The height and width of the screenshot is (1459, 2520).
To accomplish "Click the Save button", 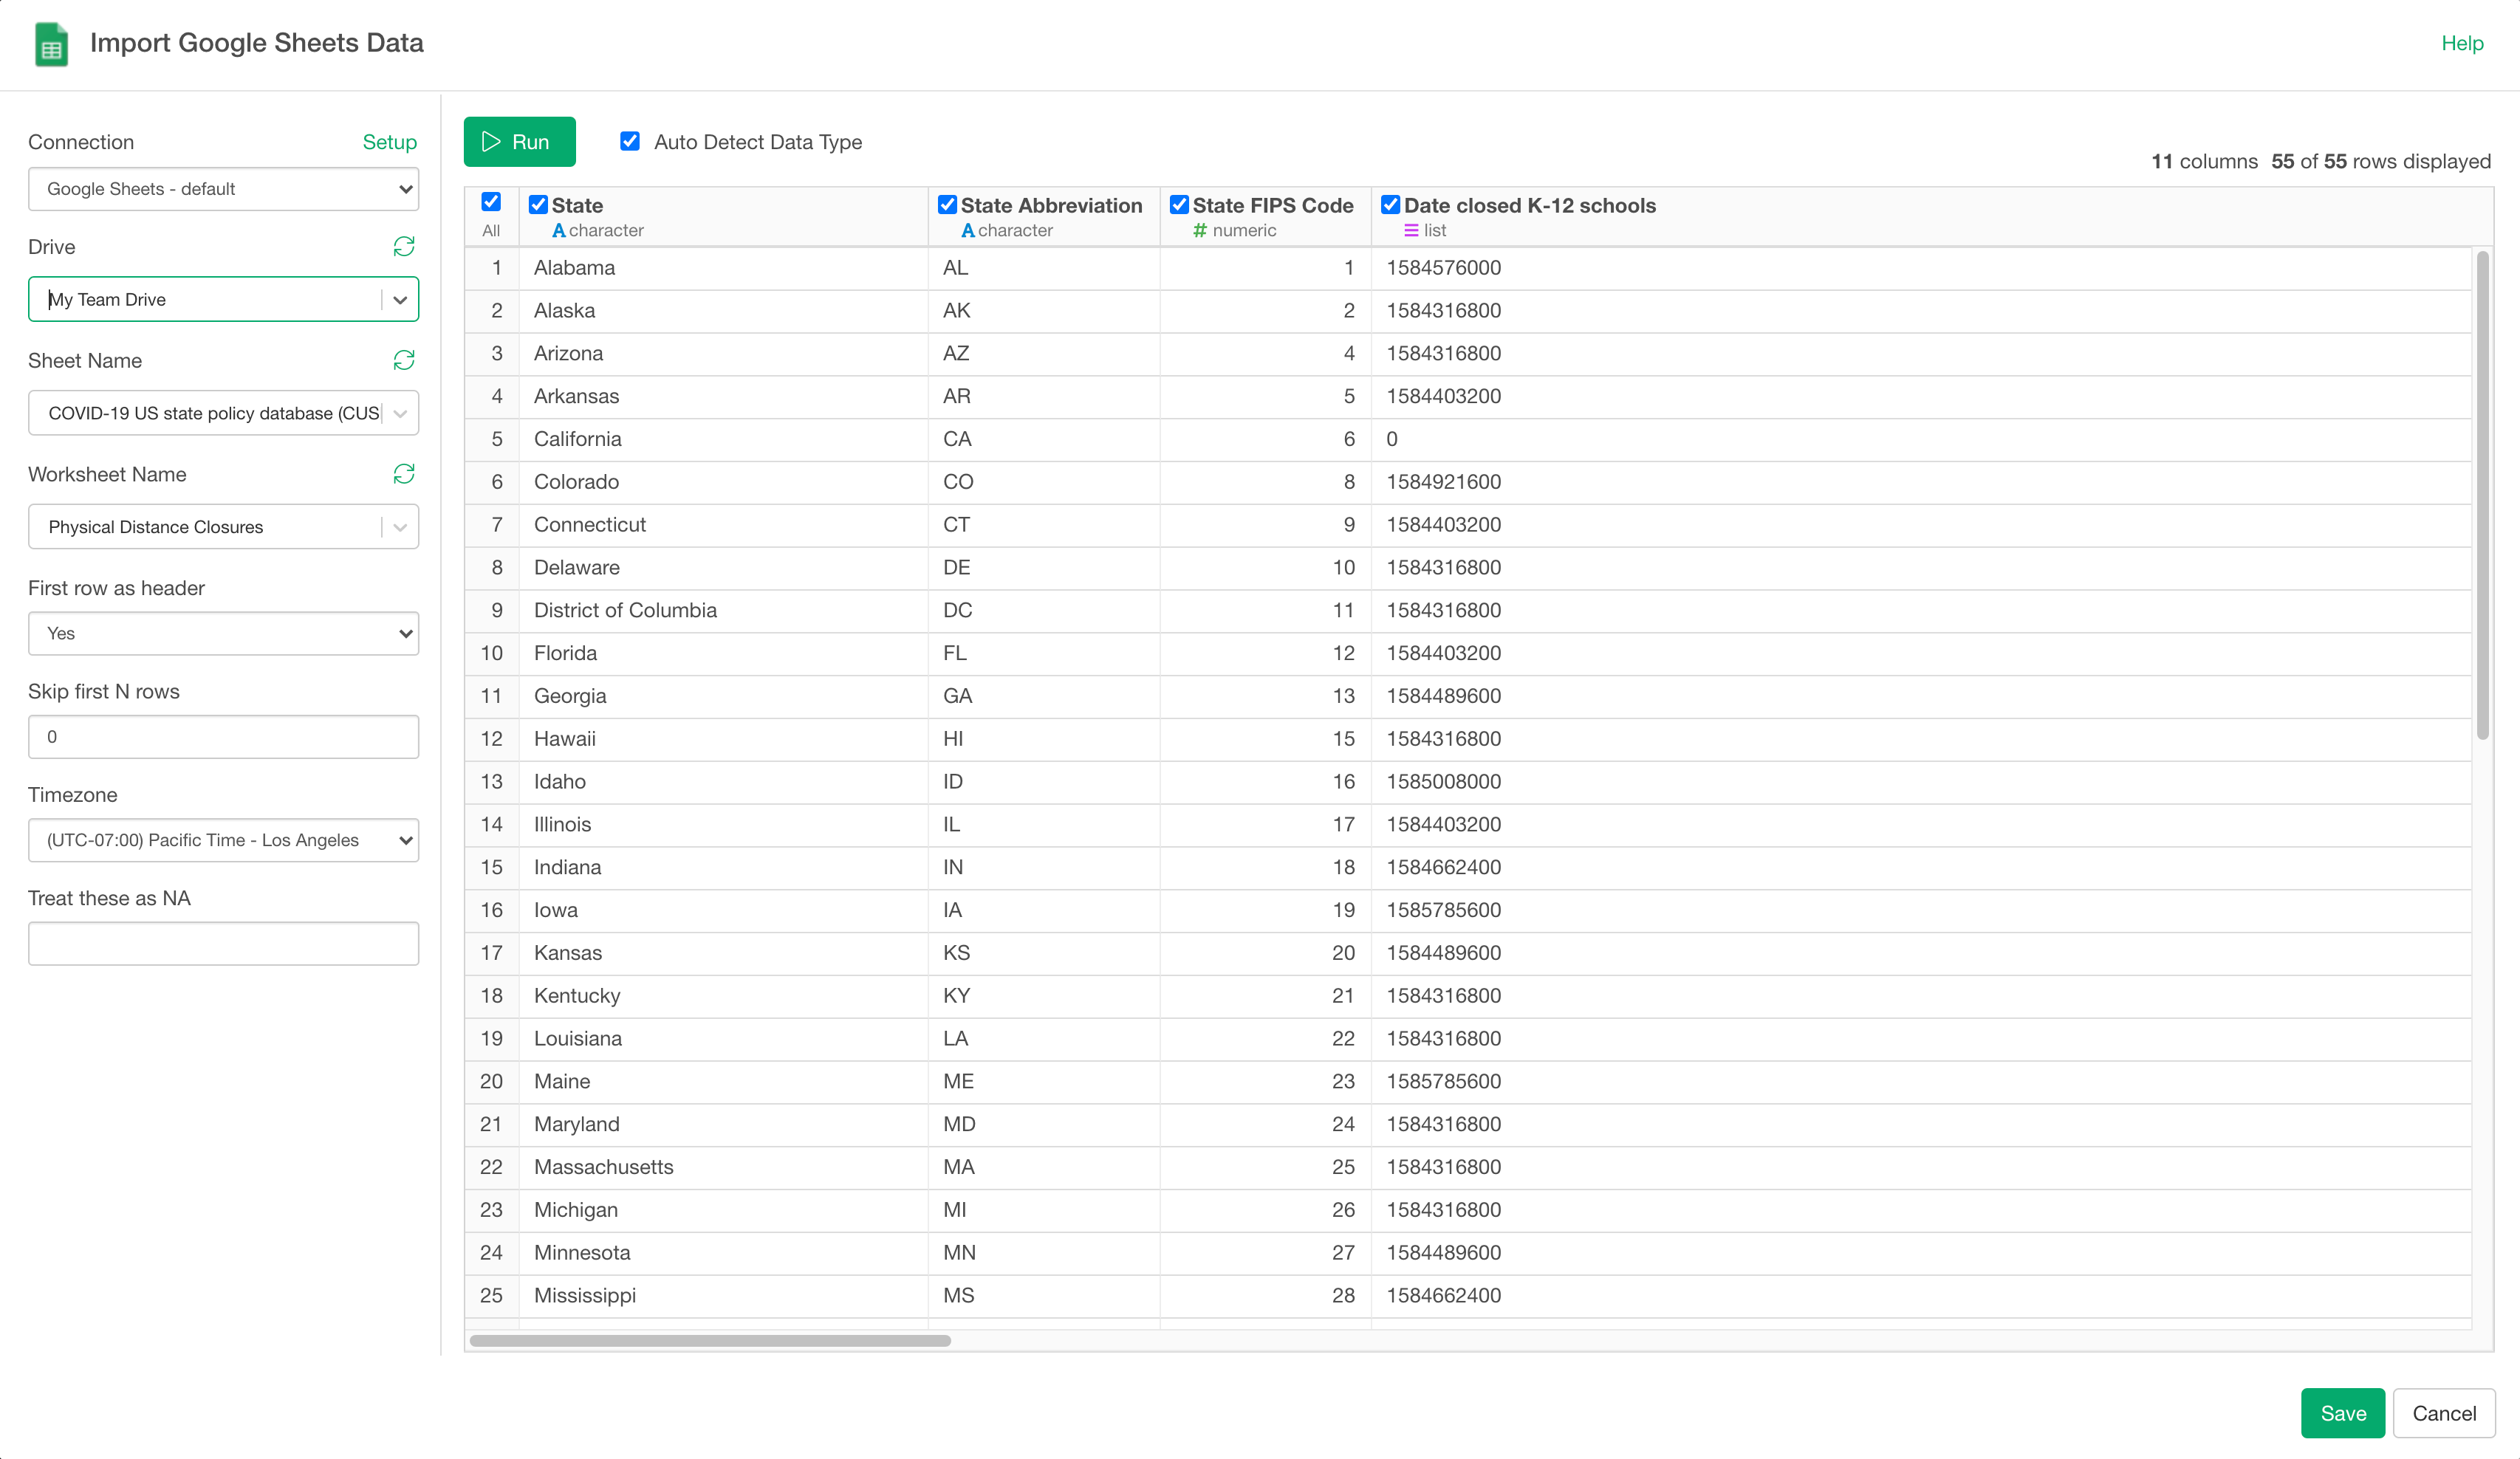I will (2342, 1413).
